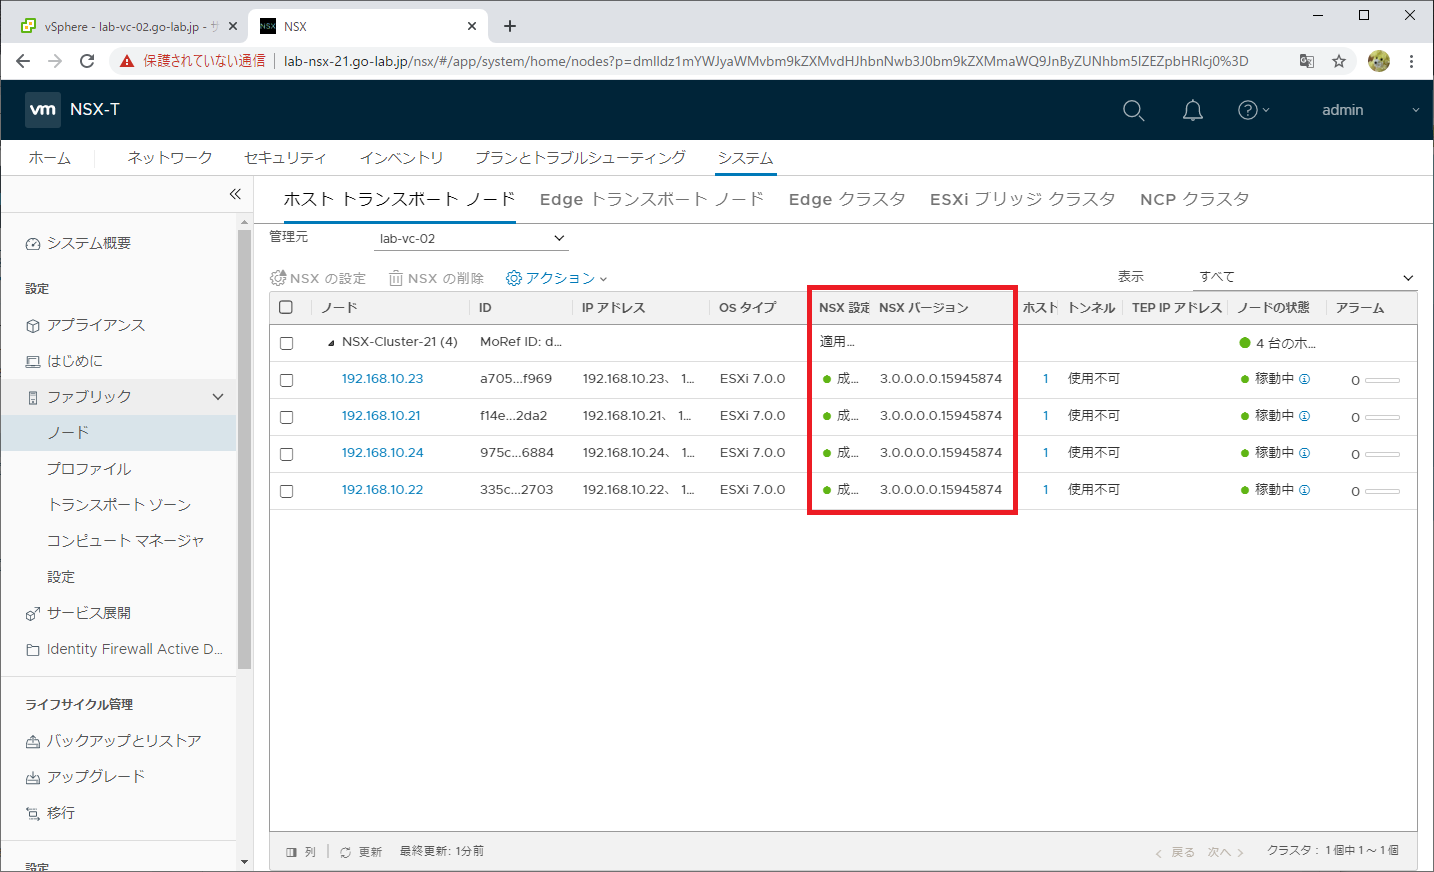Open the 管理元 lab-vc-02 dropdown

[x=472, y=238]
